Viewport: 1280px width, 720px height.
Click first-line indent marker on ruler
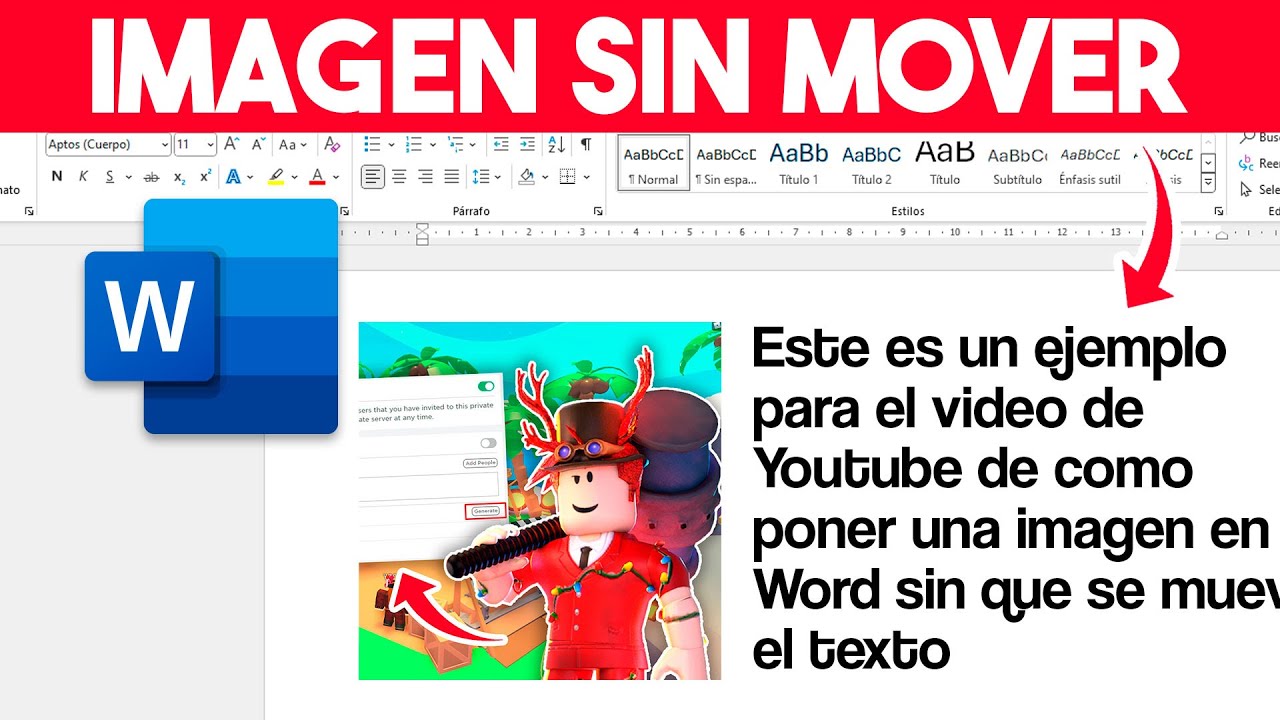pos(422,228)
